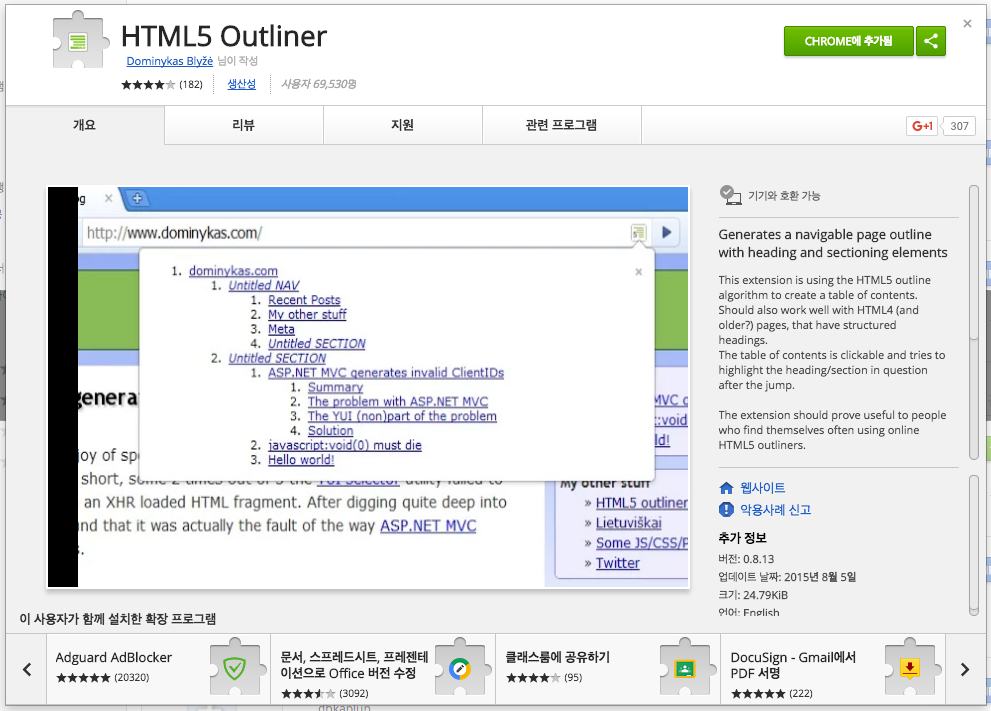Open author link Dominykas Blyžė
Screen dimensions: 991x711
(169, 61)
